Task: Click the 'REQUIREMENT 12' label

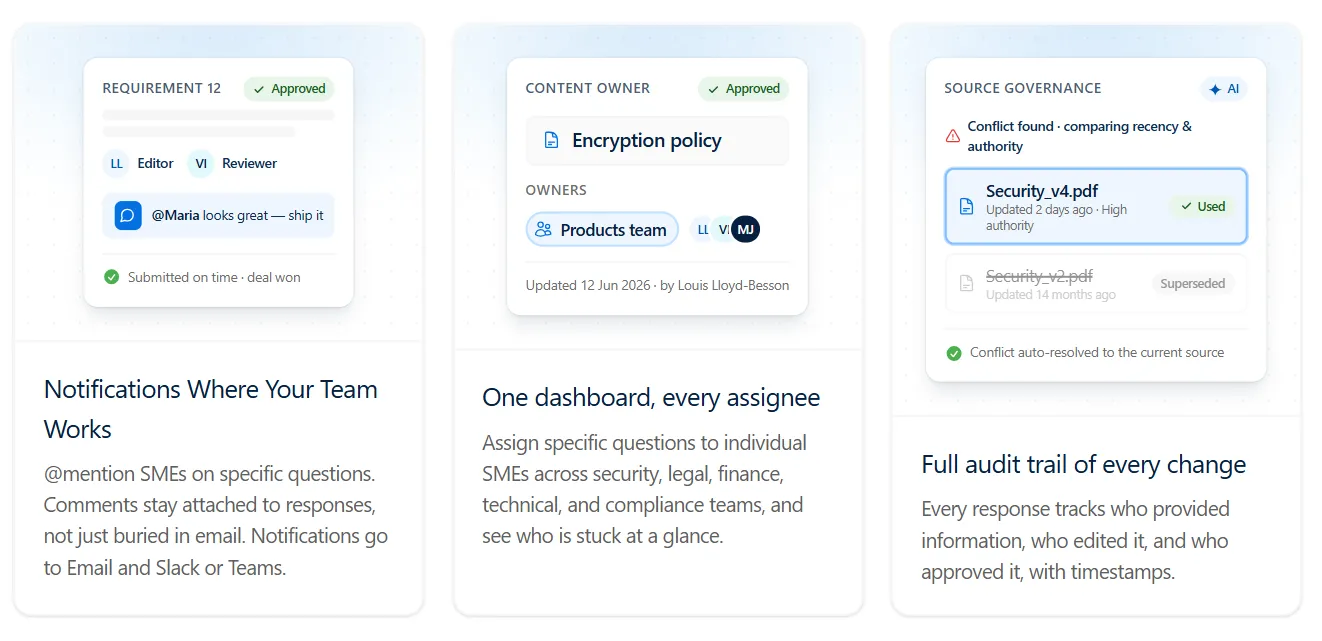Action: [162, 89]
